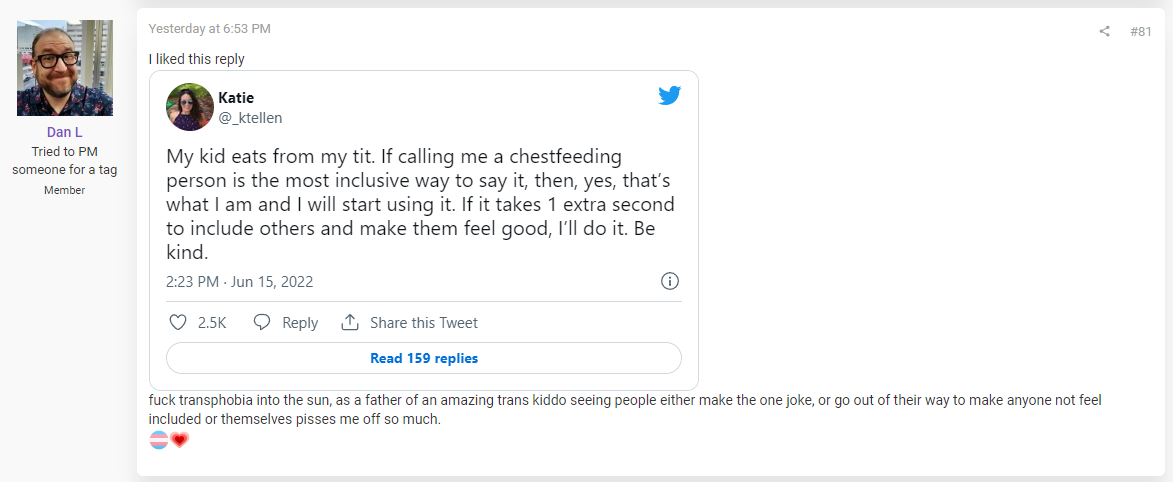Click the Katie display name in tweet
The width and height of the screenshot is (1173, 482).
(x=236, y=98)
